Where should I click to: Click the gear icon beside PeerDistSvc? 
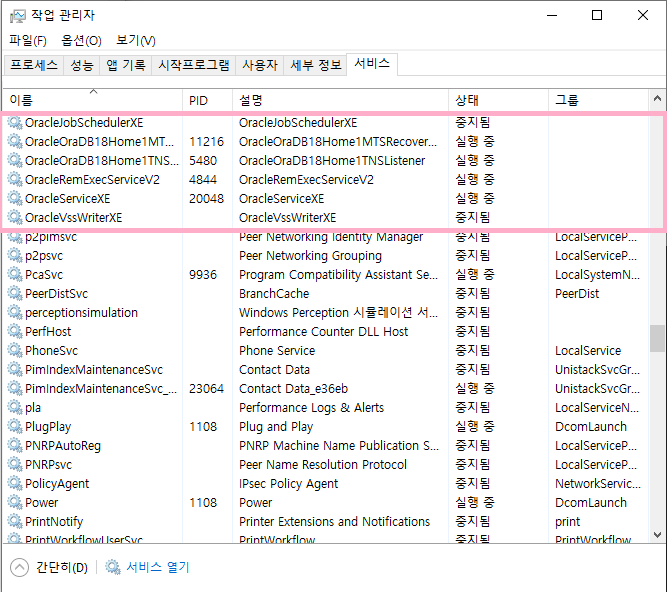(x=15, y=293)
